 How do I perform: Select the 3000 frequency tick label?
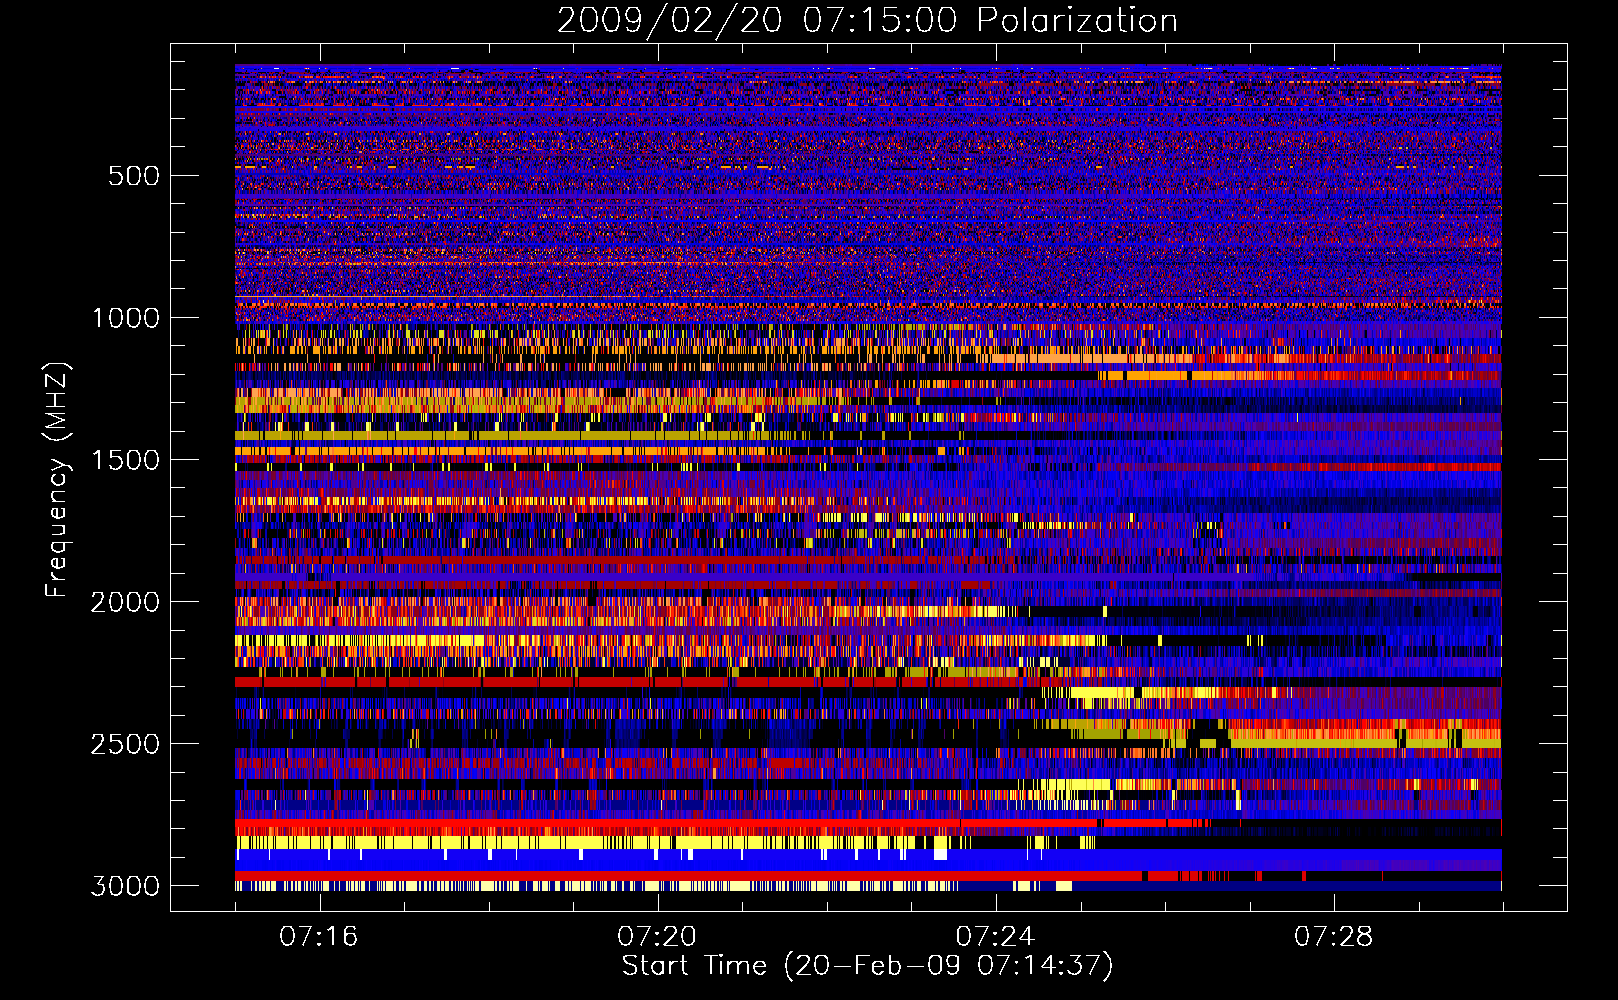[125, 886]
